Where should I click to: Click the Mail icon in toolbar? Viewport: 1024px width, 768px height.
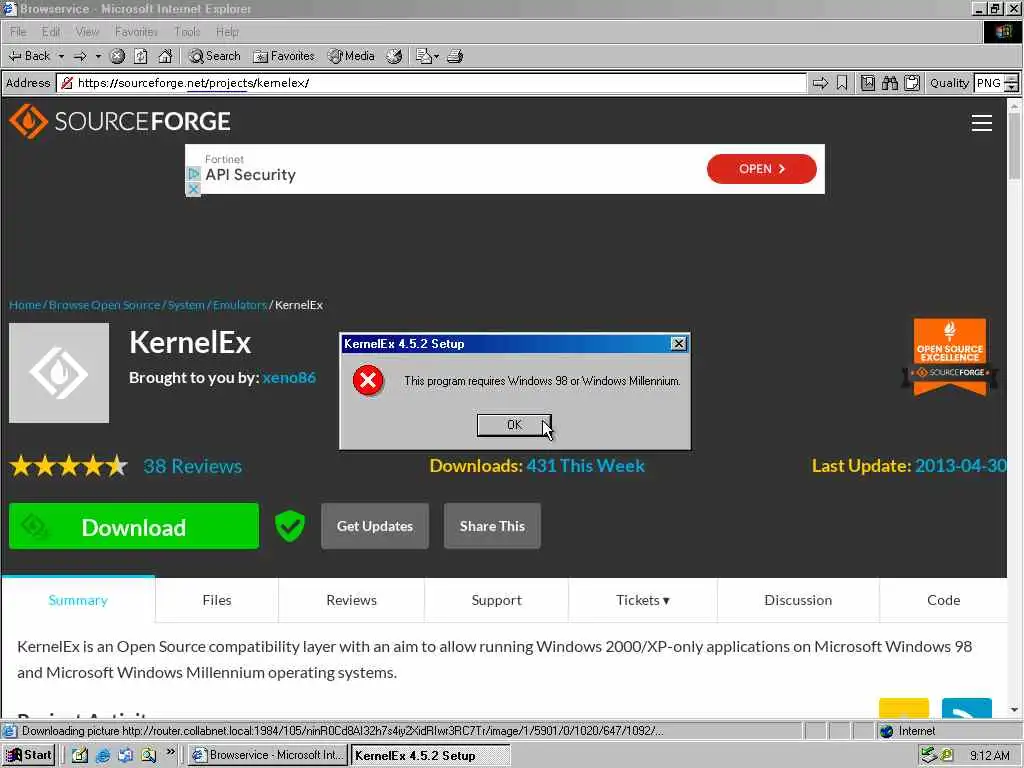pyautogui.click(x=424, y=56)
